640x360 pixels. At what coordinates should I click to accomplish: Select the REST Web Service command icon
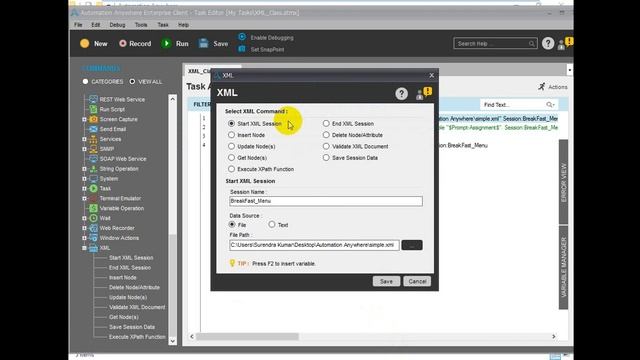pos(93,99)
